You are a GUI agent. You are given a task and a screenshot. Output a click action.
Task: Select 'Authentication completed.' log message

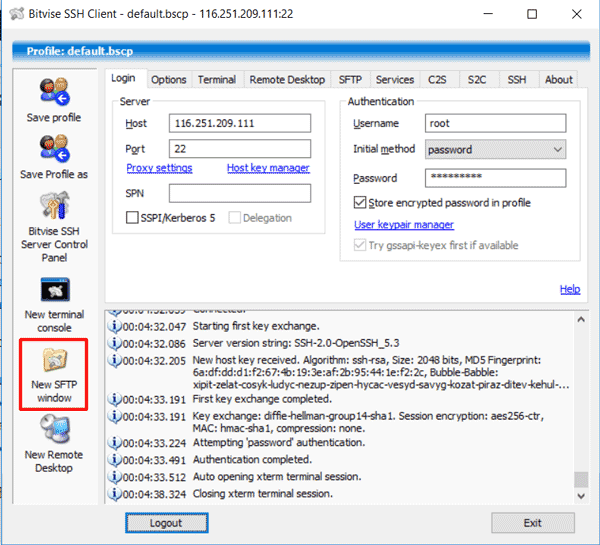pyautogui.click(x=252, y=459)
